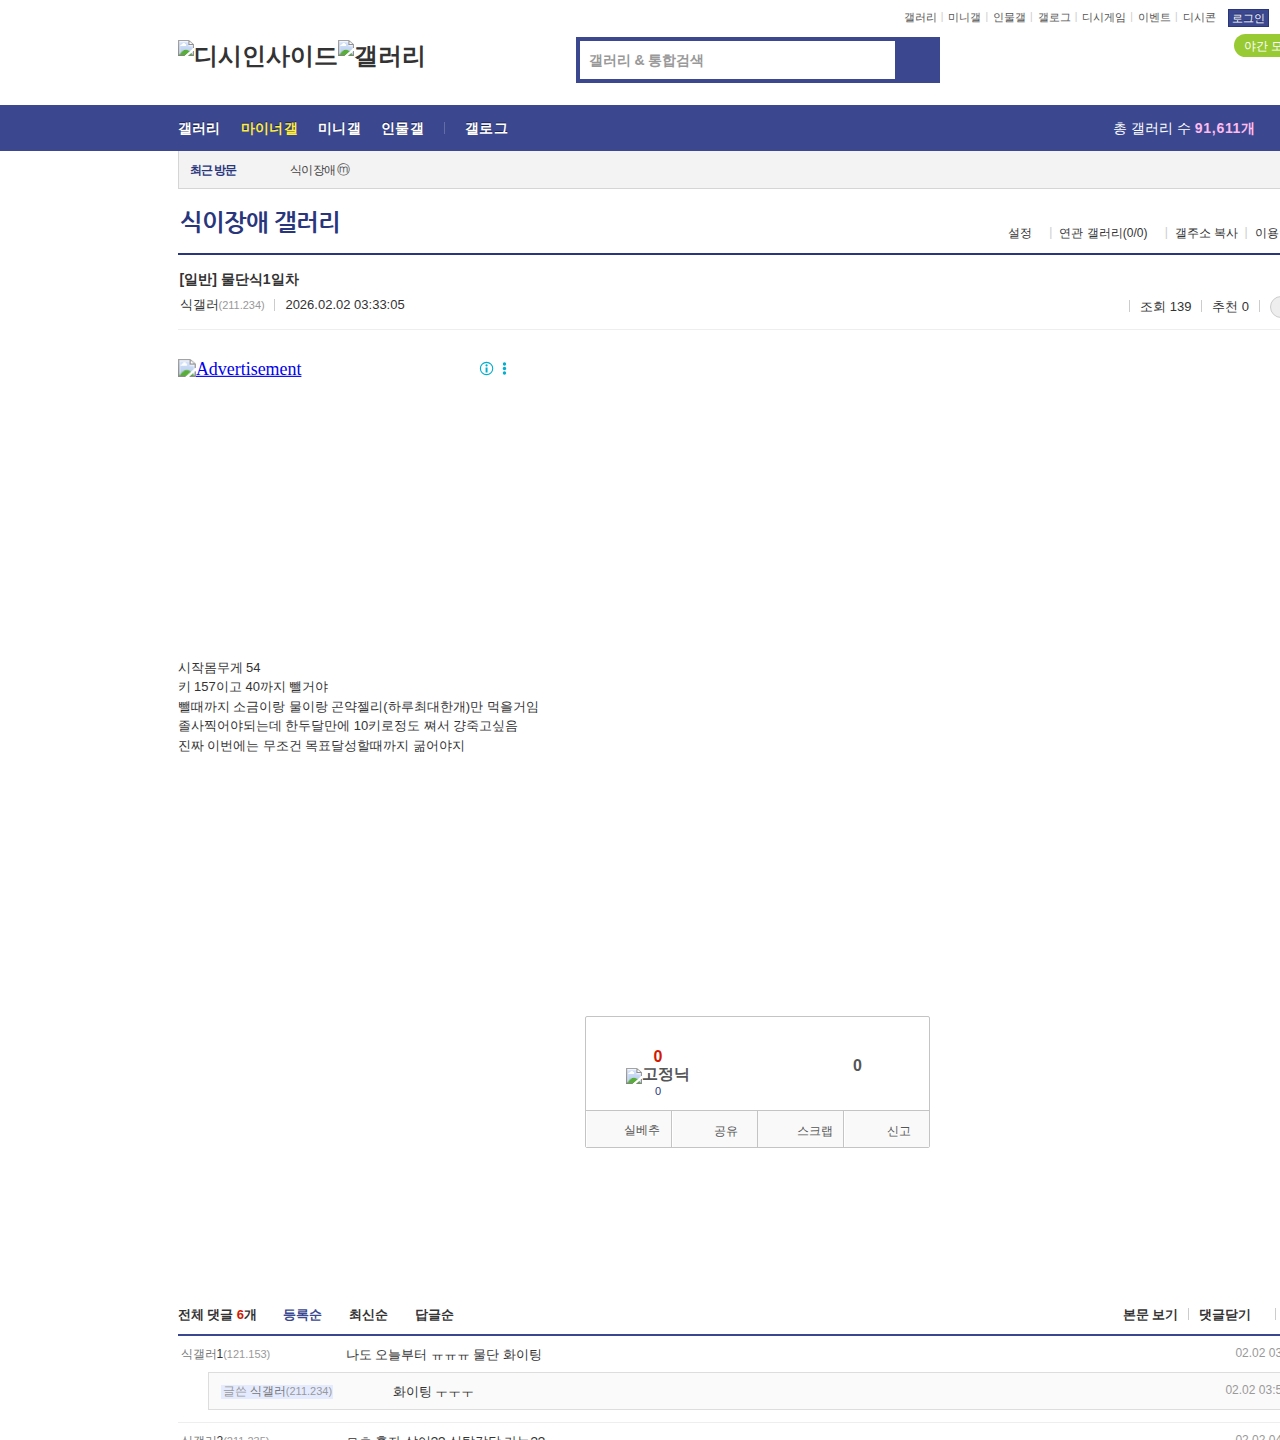Sort comments by 최신순
The width and height of the screenshot is (1280, 1440).
(368, 1315)
